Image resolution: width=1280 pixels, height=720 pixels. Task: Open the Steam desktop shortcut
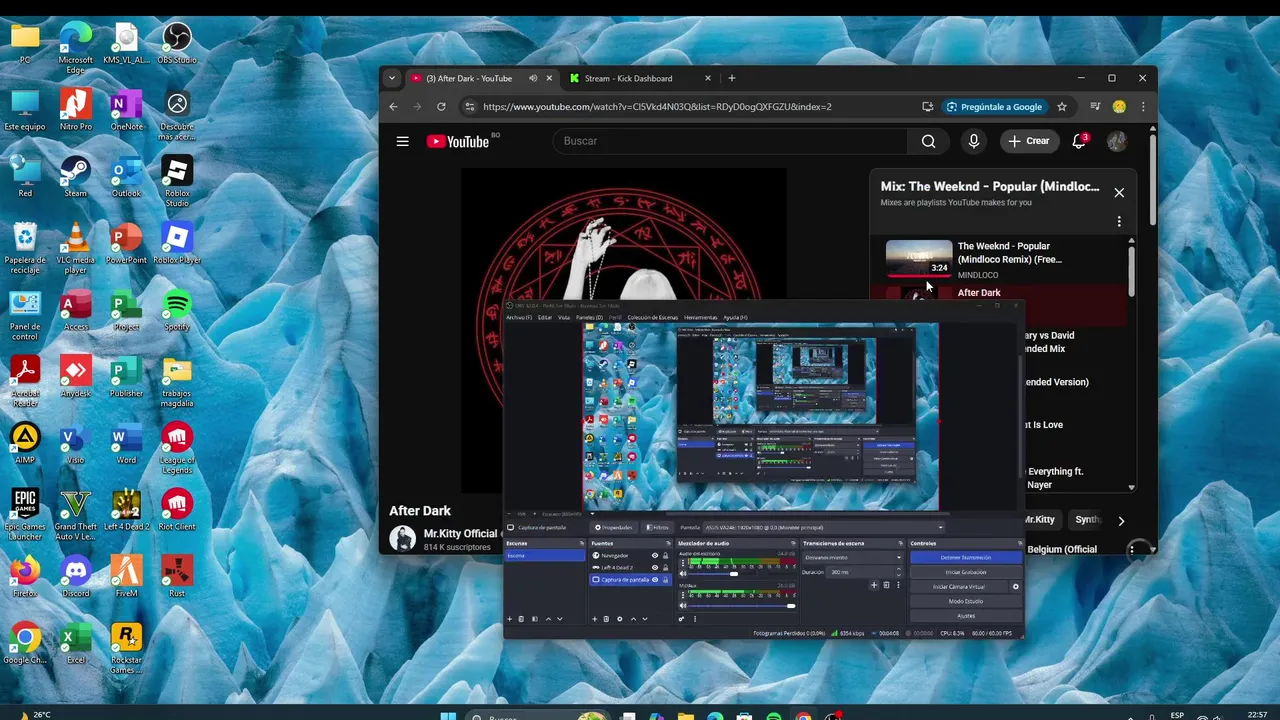pos(76,176)
